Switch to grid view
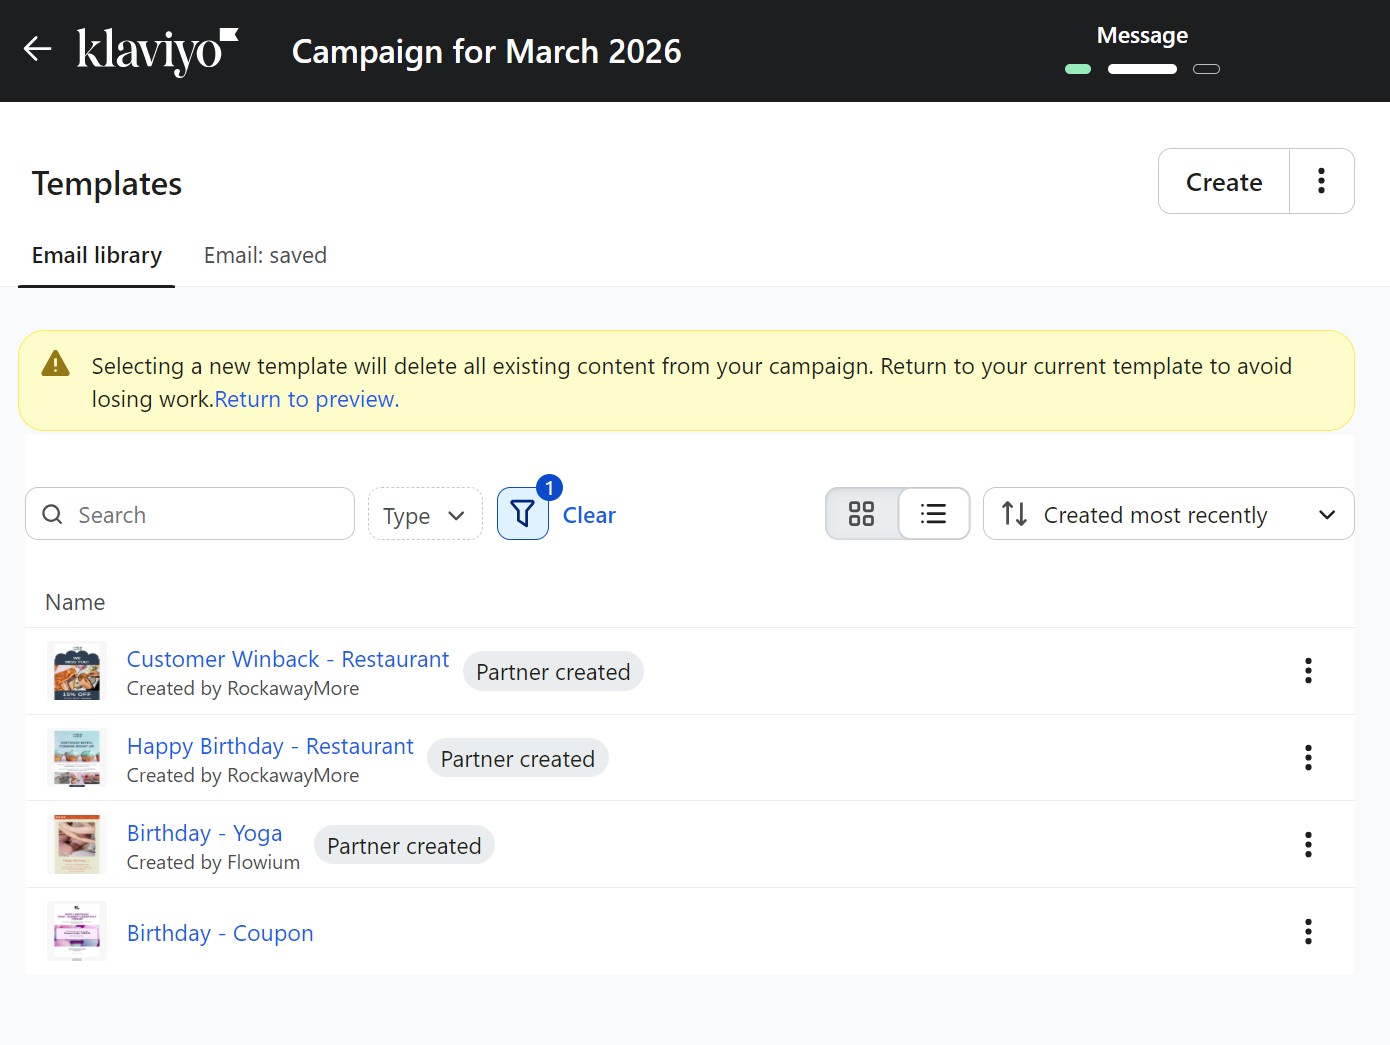The width and height of the screenshot is (1390, 1045). (x=861, y=514)
